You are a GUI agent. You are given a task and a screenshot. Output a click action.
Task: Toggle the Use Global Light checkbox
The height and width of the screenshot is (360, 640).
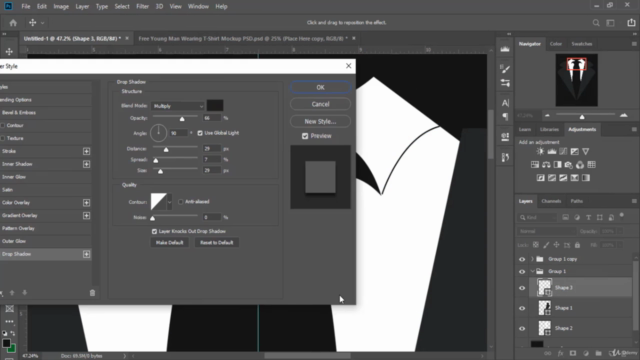pyautogui.click(x=200, y=133)
